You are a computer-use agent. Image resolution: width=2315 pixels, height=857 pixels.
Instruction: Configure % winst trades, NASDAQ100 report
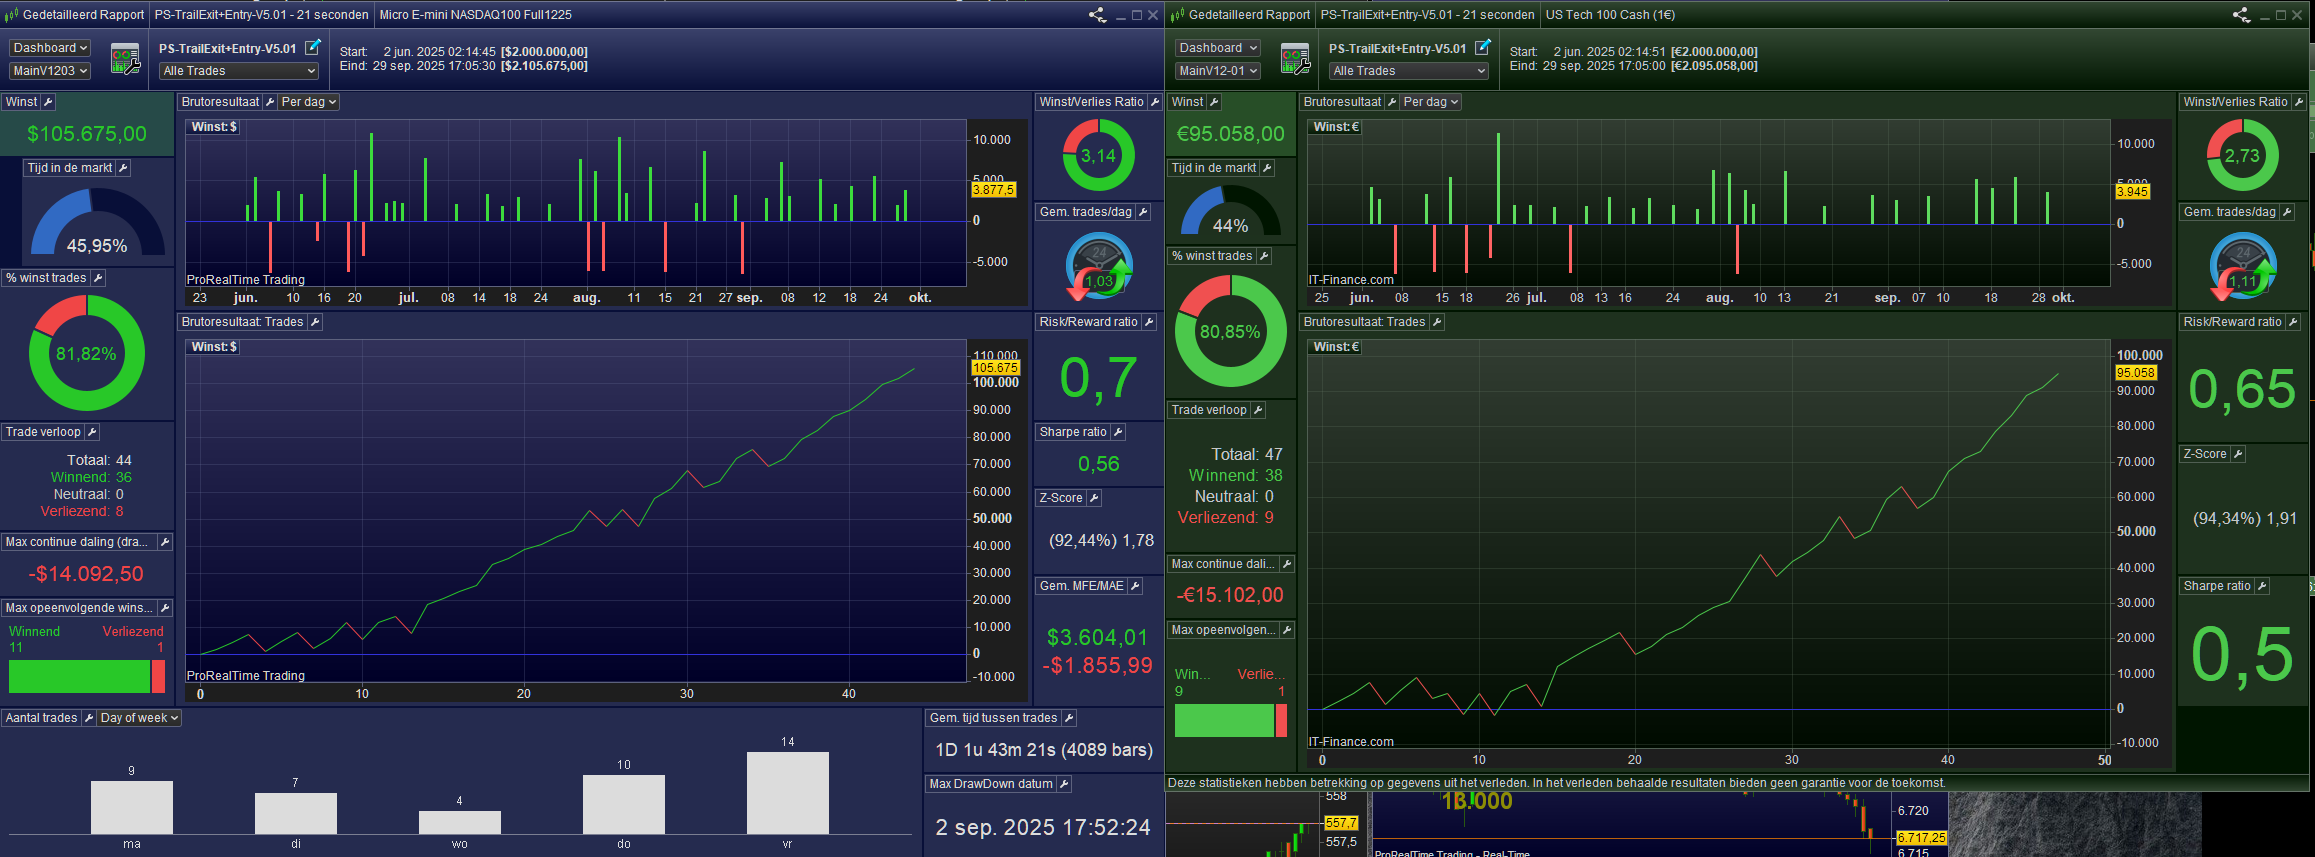[98, 278]
